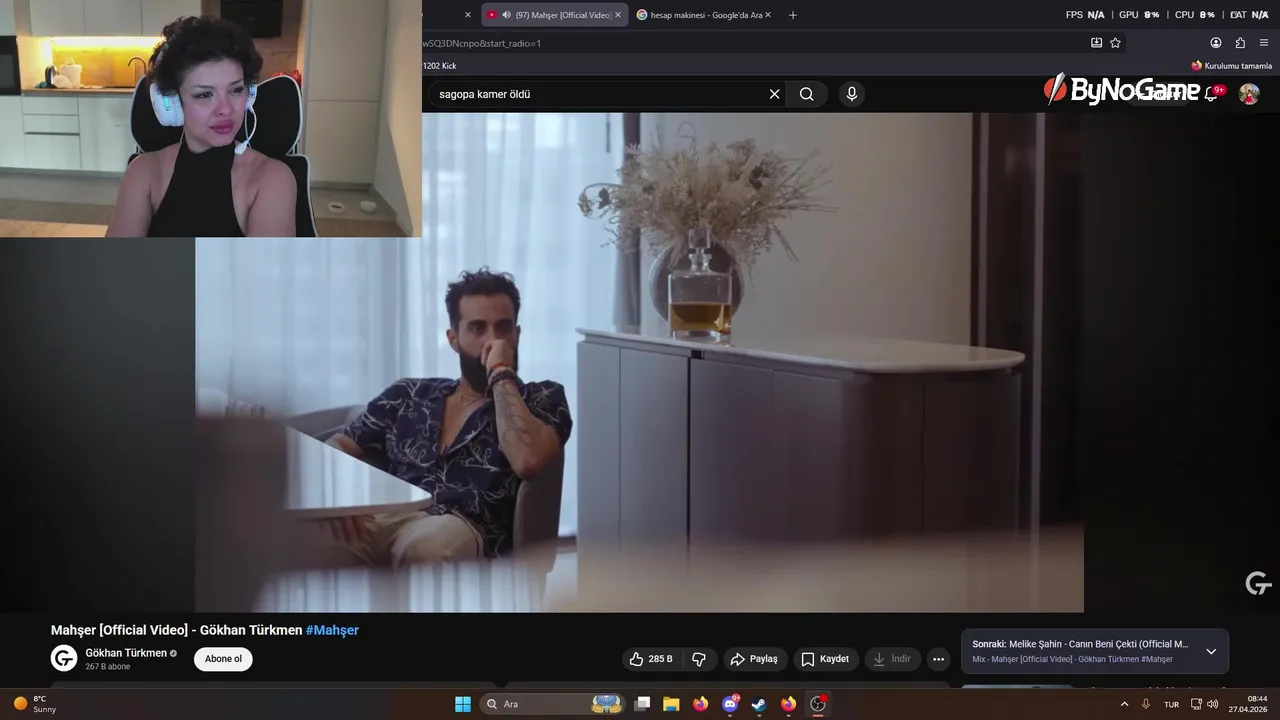
Task: Open Gökhan Türkmen channel name link
Action: (x=126, y=653)
